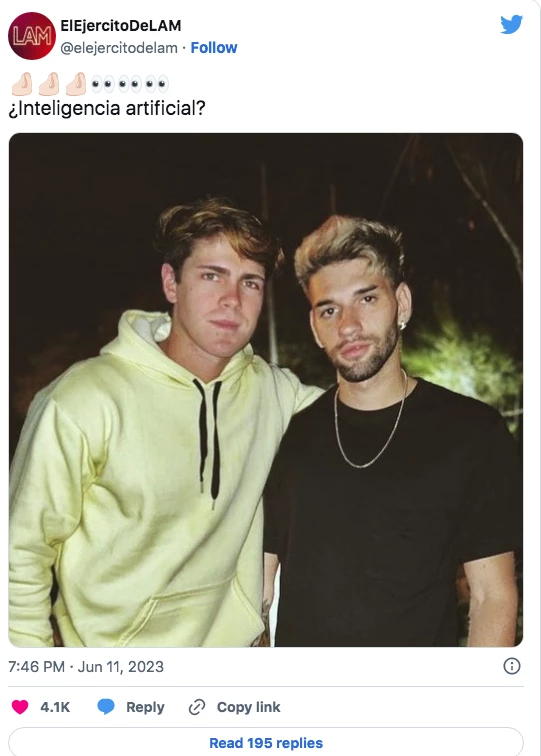Viewport: 541px width, 756px height.
Task: Click the Reply text label
Action: [x=145, y=707]
